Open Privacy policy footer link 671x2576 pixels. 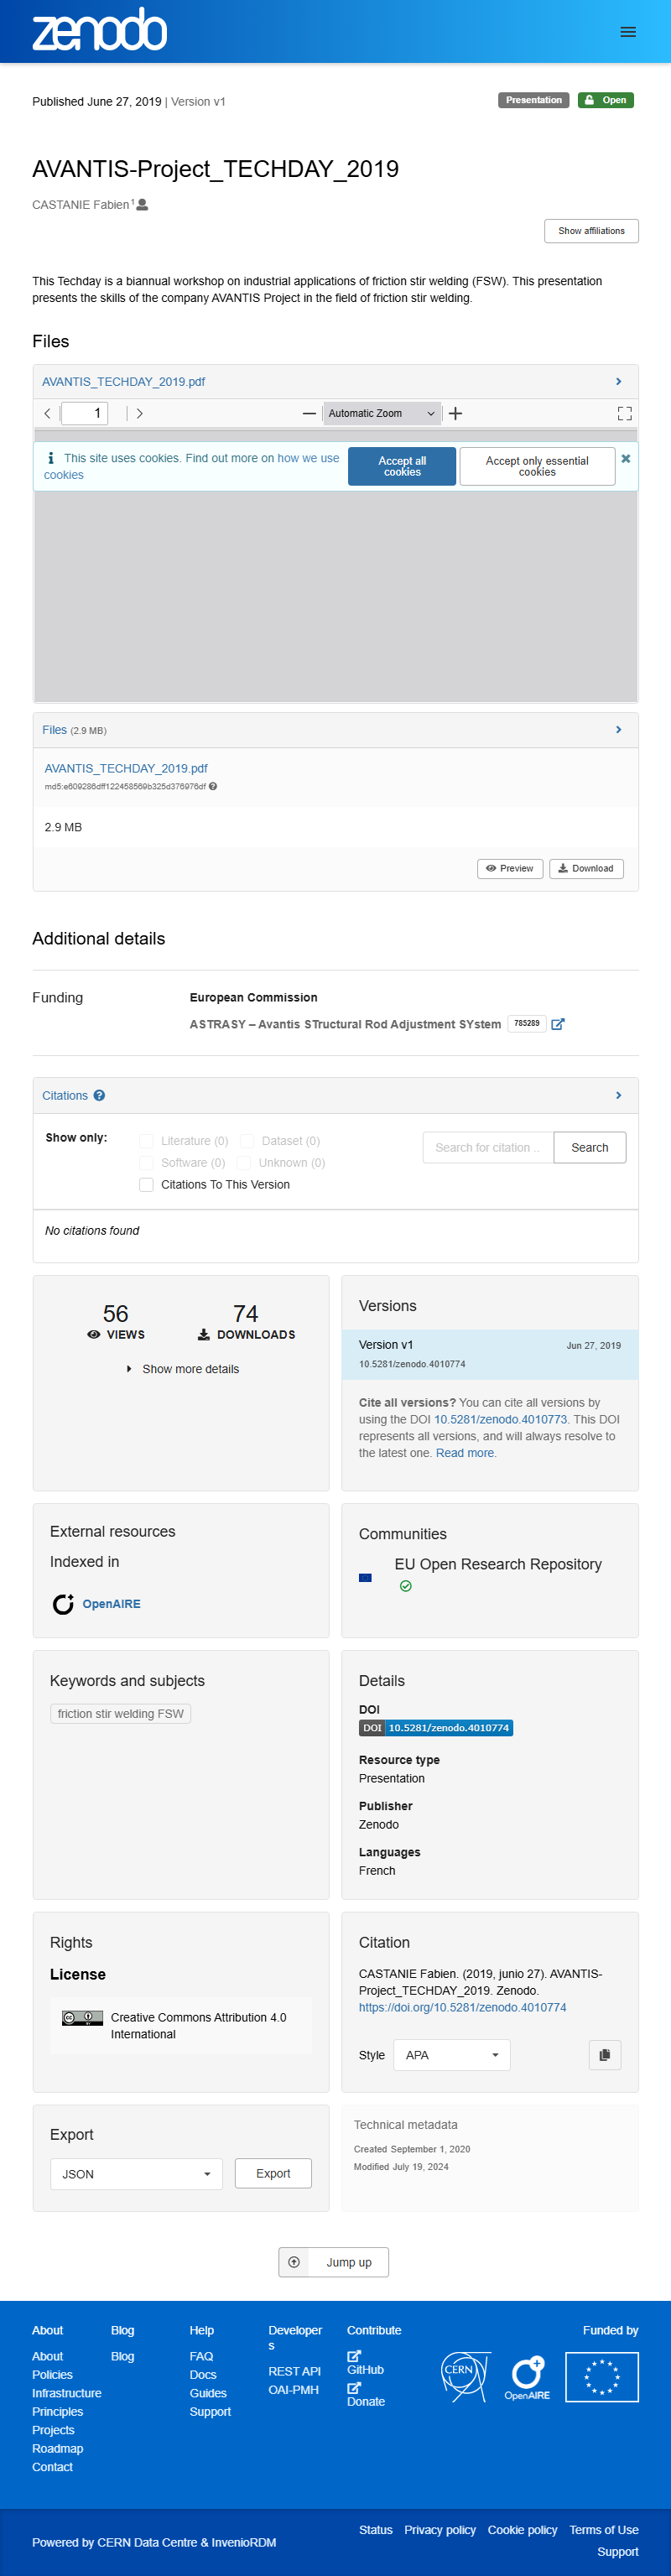click(x=440, y=2529)
